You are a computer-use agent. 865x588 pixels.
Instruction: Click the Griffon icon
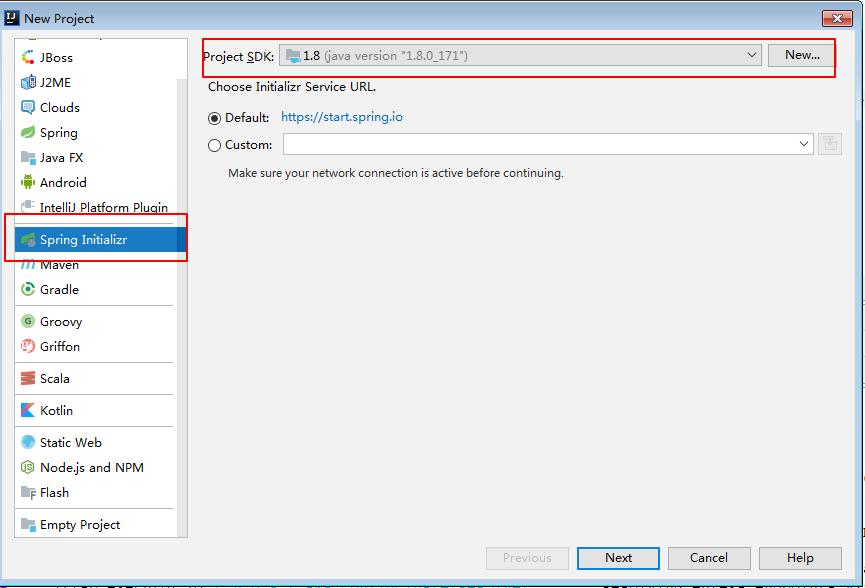28,346
